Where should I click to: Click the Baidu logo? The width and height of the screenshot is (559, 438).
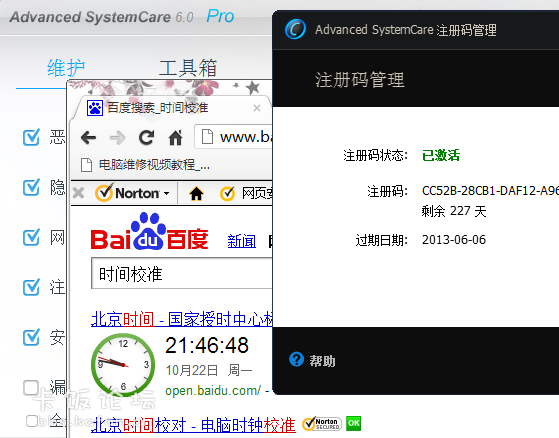(149, 232)
